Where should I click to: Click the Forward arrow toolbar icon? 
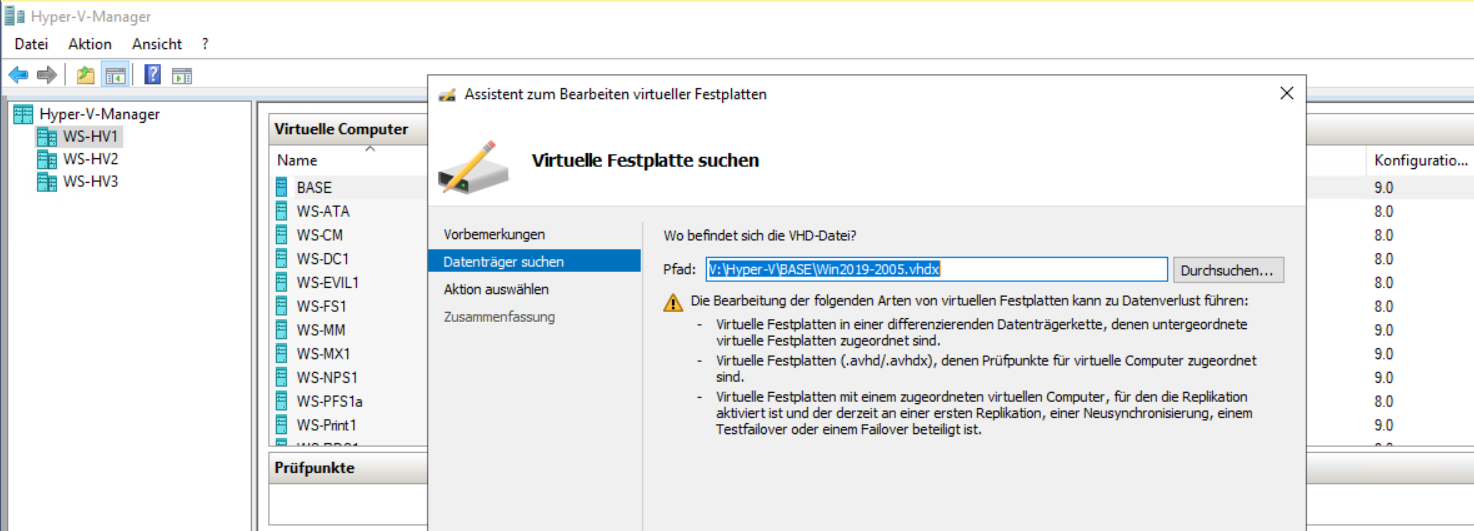pos(46,75)
